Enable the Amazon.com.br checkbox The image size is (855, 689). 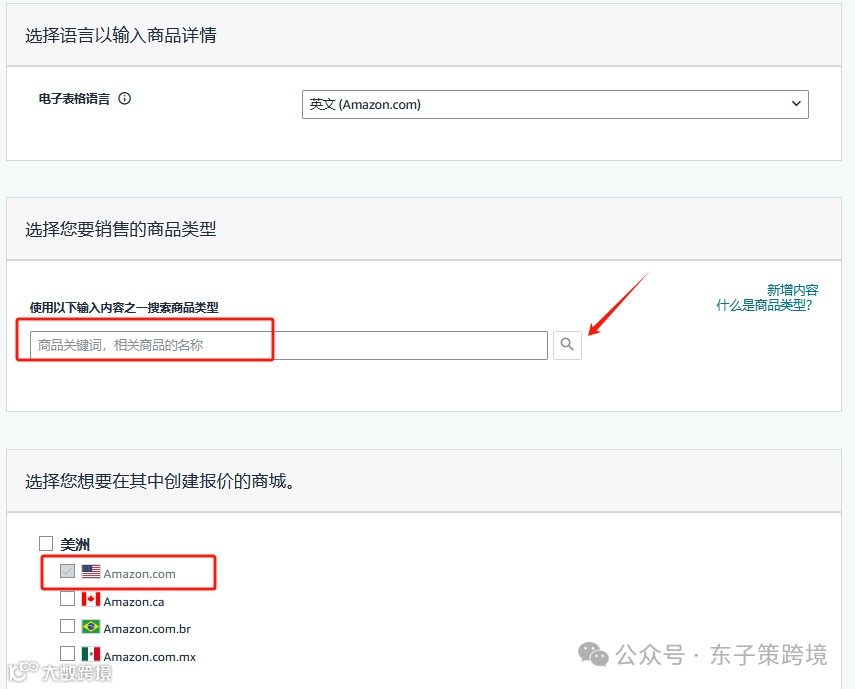(68, 626)
